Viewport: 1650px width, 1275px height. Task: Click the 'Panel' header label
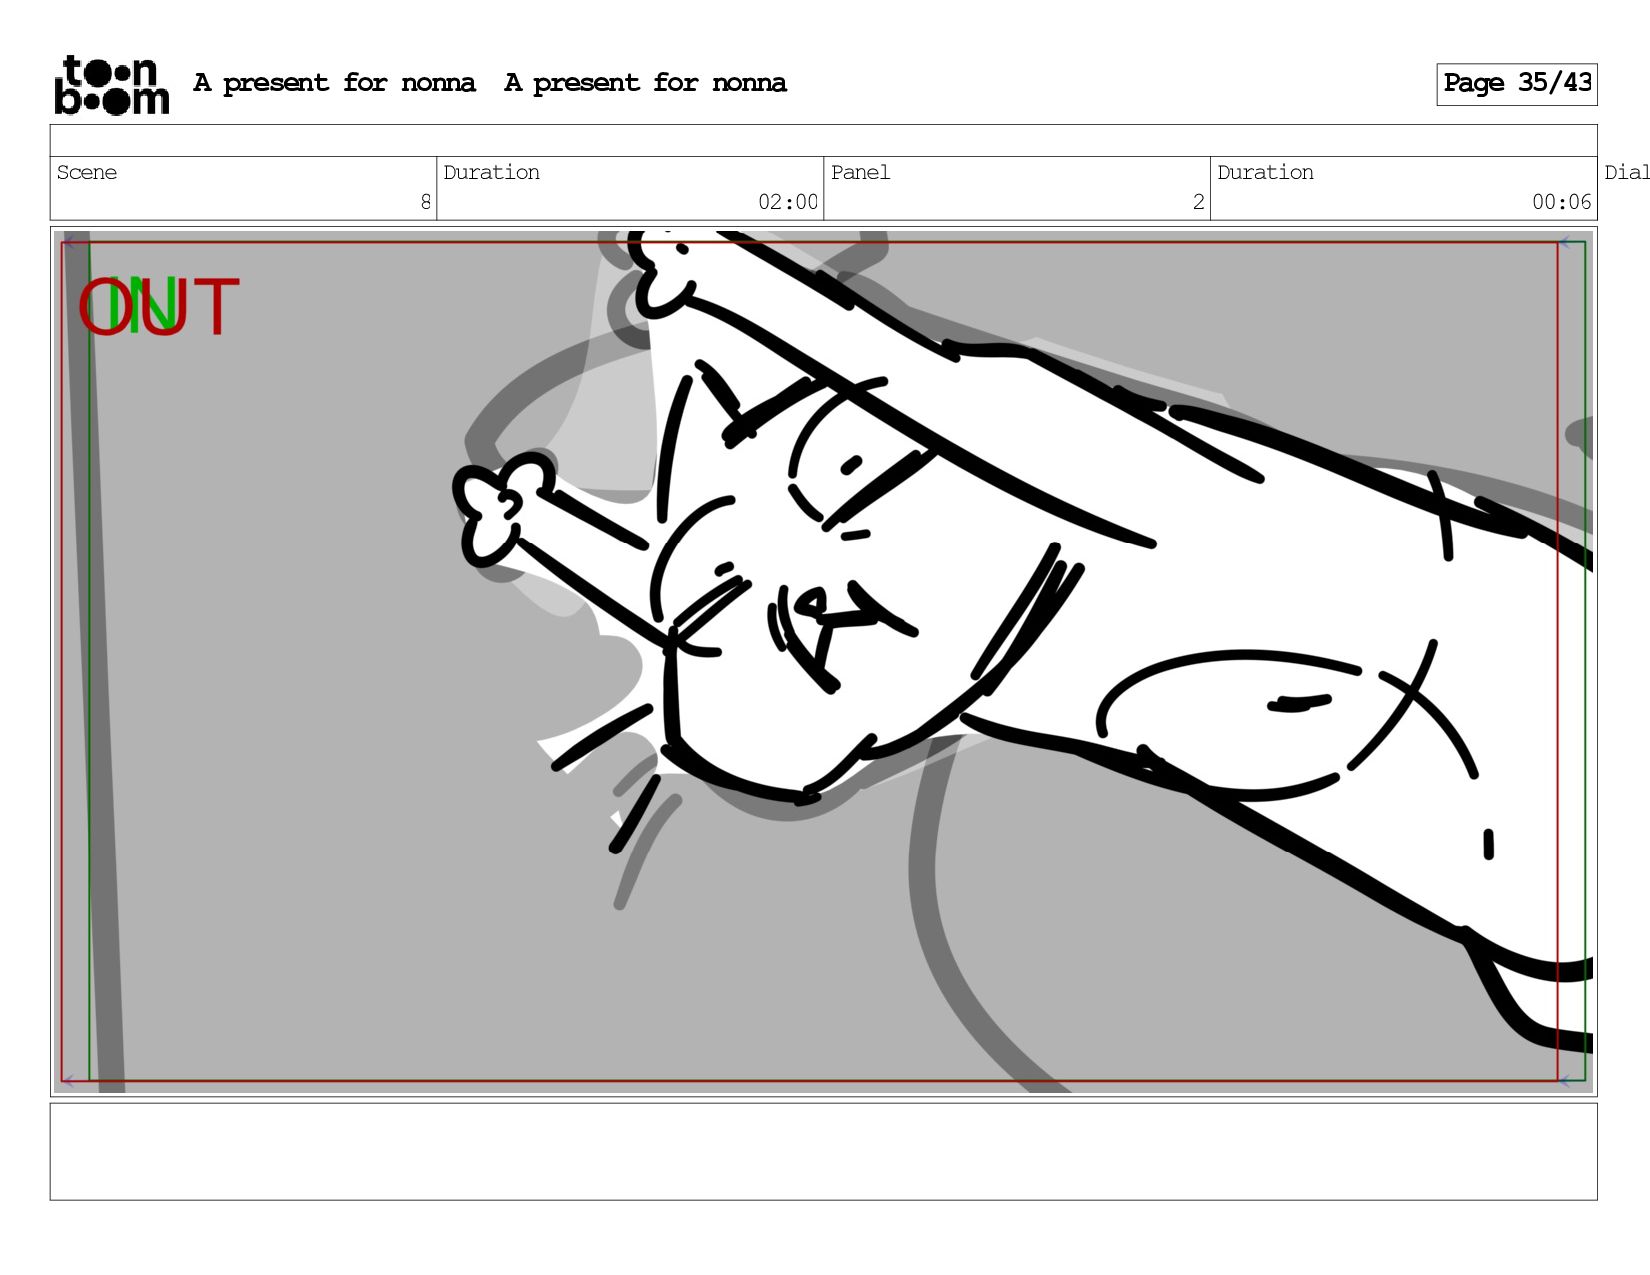tap(860, 172)
